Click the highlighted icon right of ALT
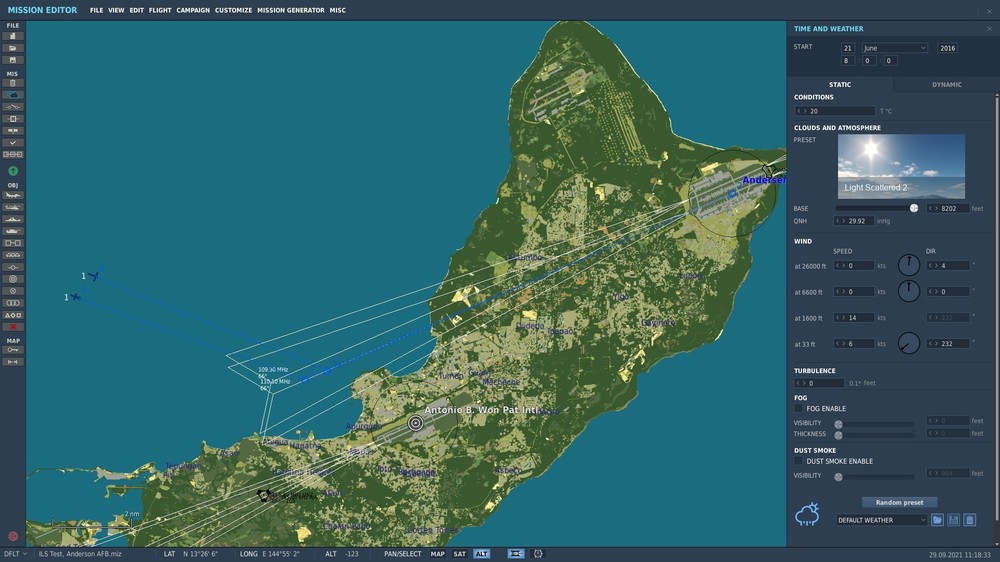The image size is (1000, 562). click(x=515, y=554)
